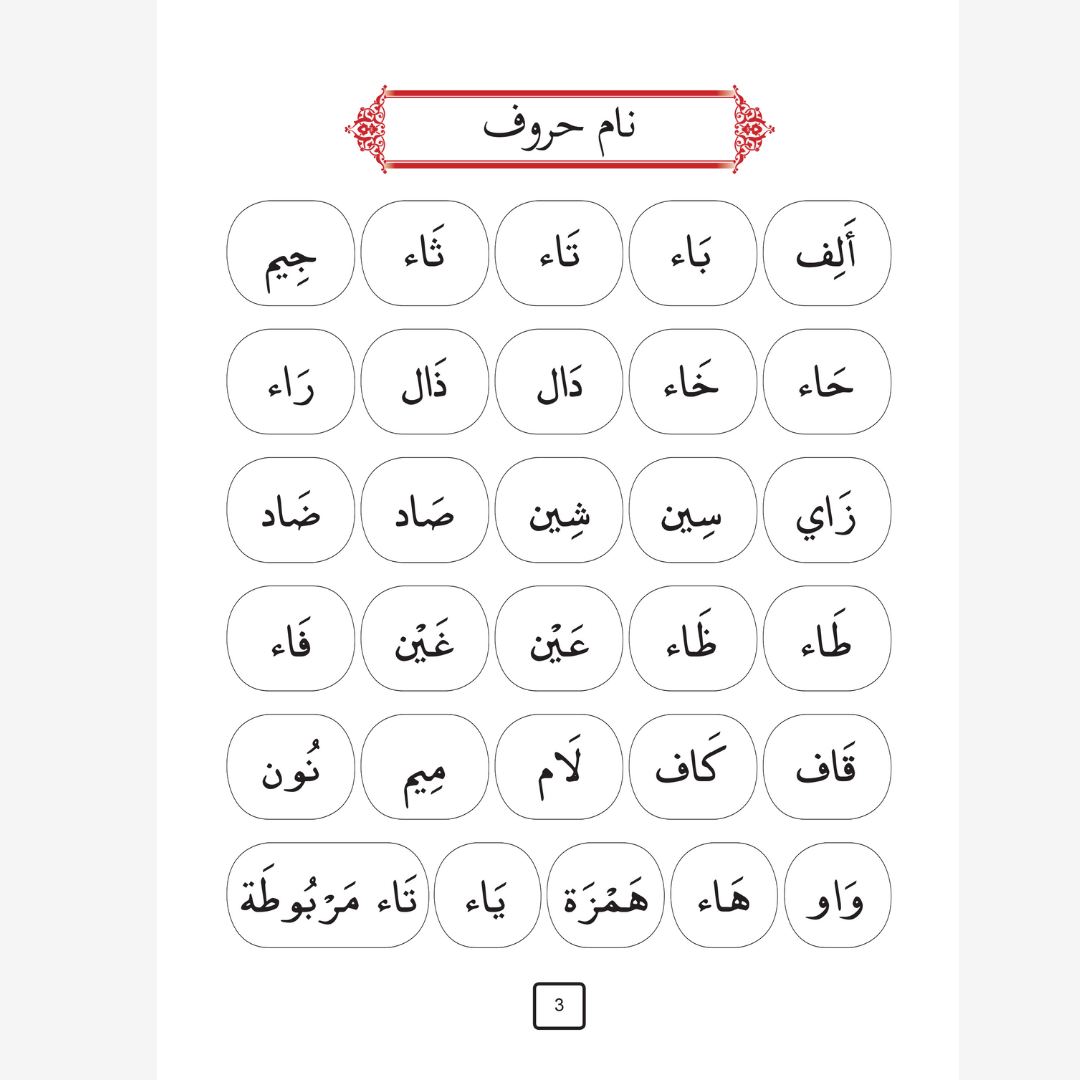Pick the نُون (Noon) bubble
The width and height of the screenshot is (1080, 1080).
(x=291, y=767)
